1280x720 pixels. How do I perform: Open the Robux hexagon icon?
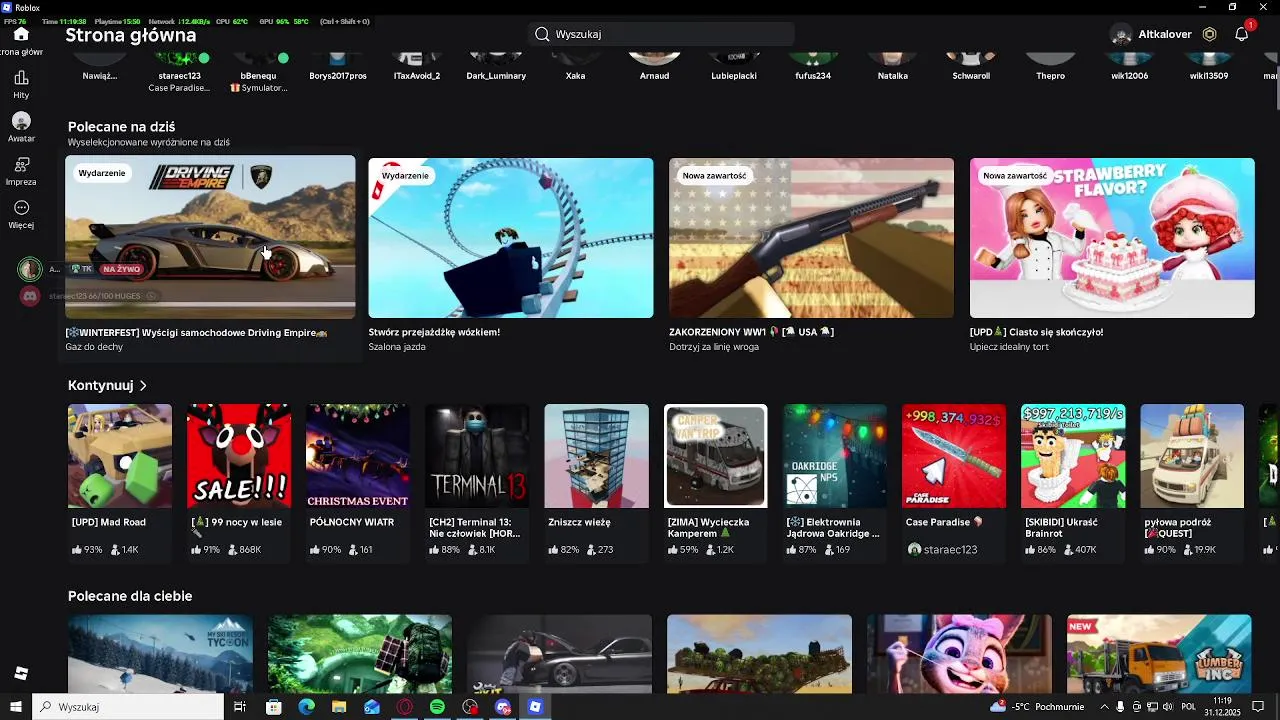click(x=1209, y=34)
